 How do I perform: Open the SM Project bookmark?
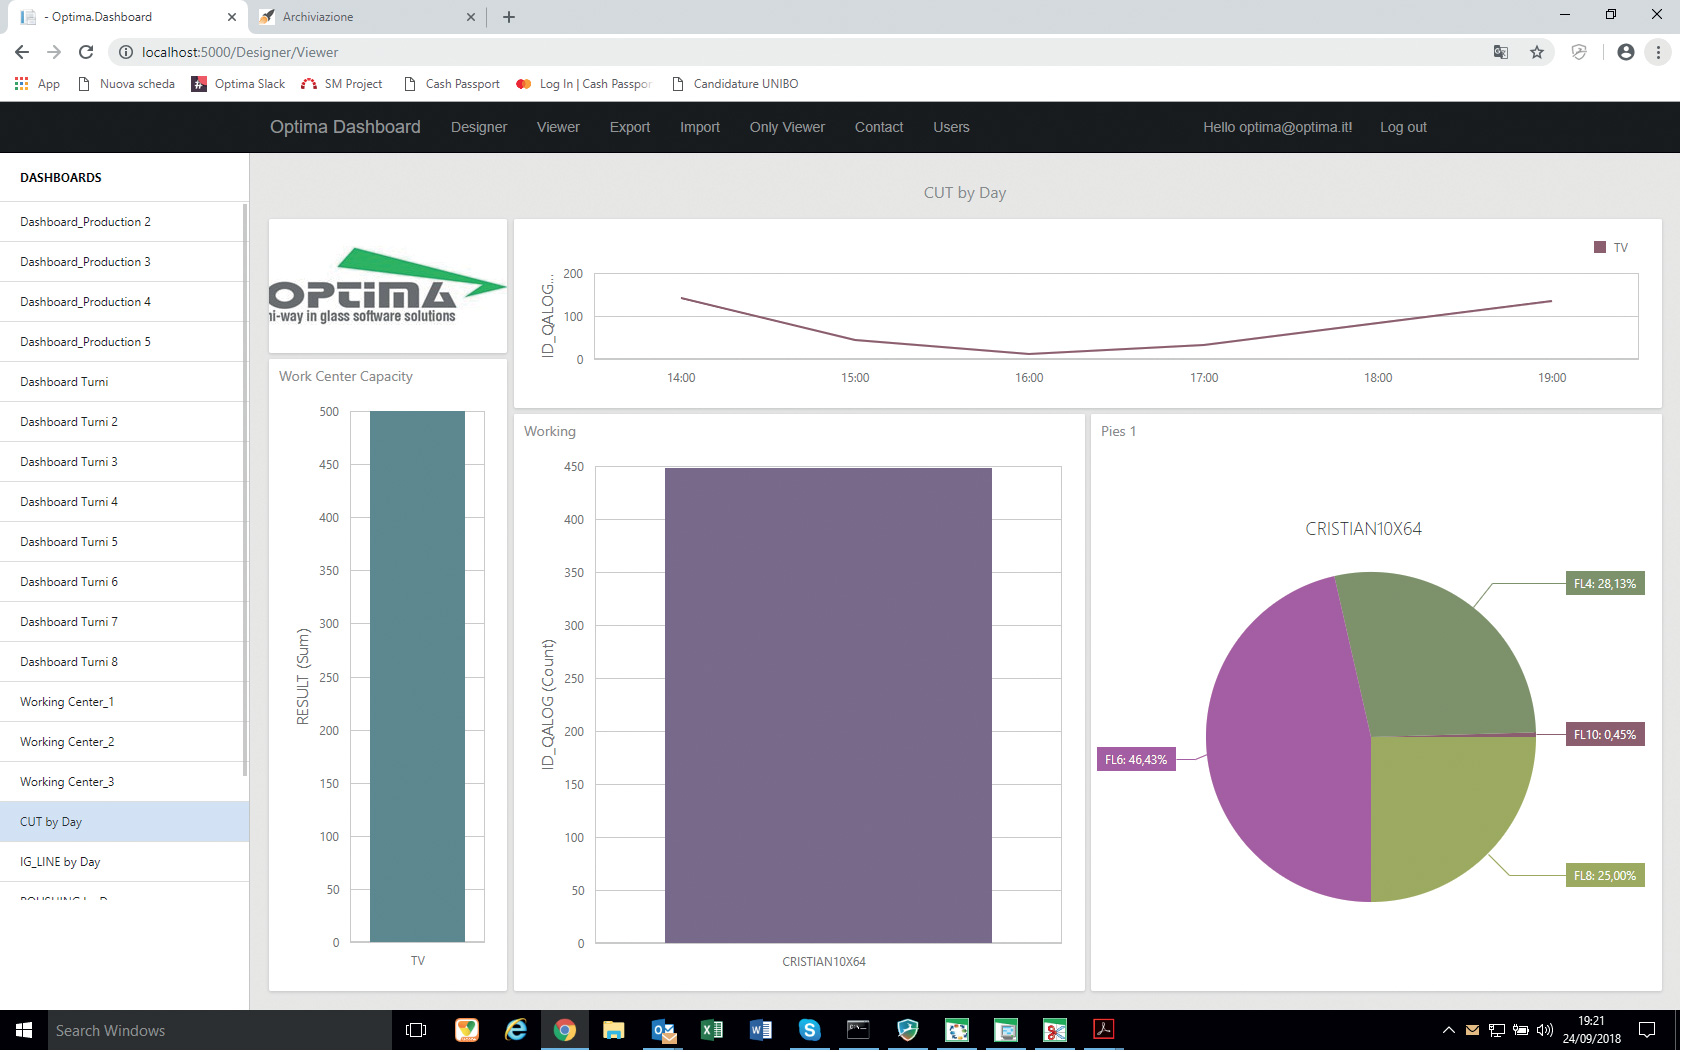(342, 84)
